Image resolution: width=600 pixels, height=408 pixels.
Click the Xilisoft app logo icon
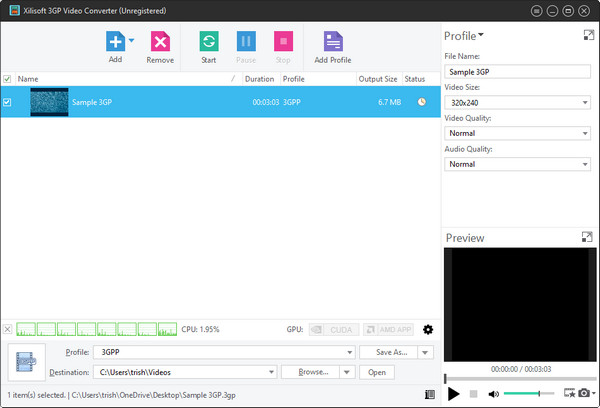point(15,10)
